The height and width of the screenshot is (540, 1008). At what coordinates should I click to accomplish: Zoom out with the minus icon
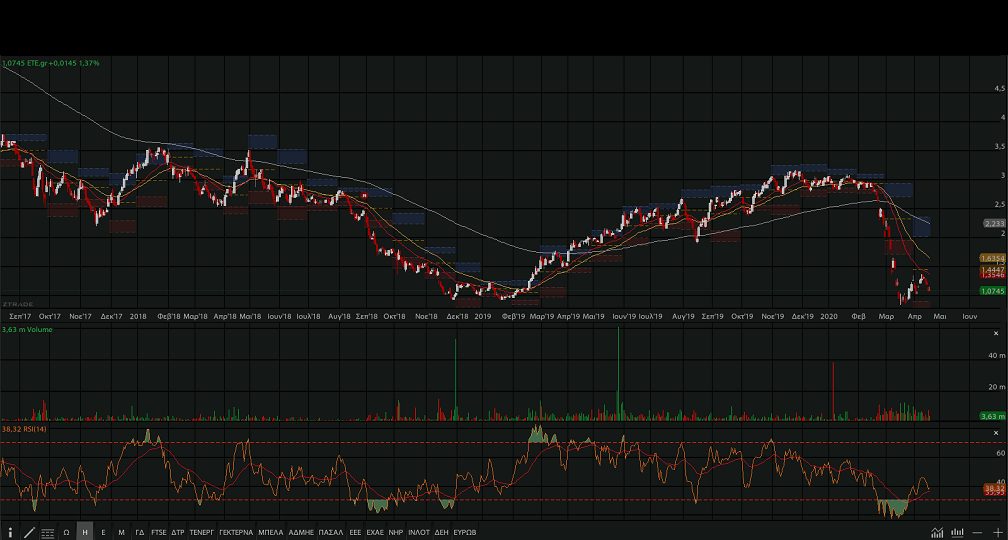tap(977, 532)
